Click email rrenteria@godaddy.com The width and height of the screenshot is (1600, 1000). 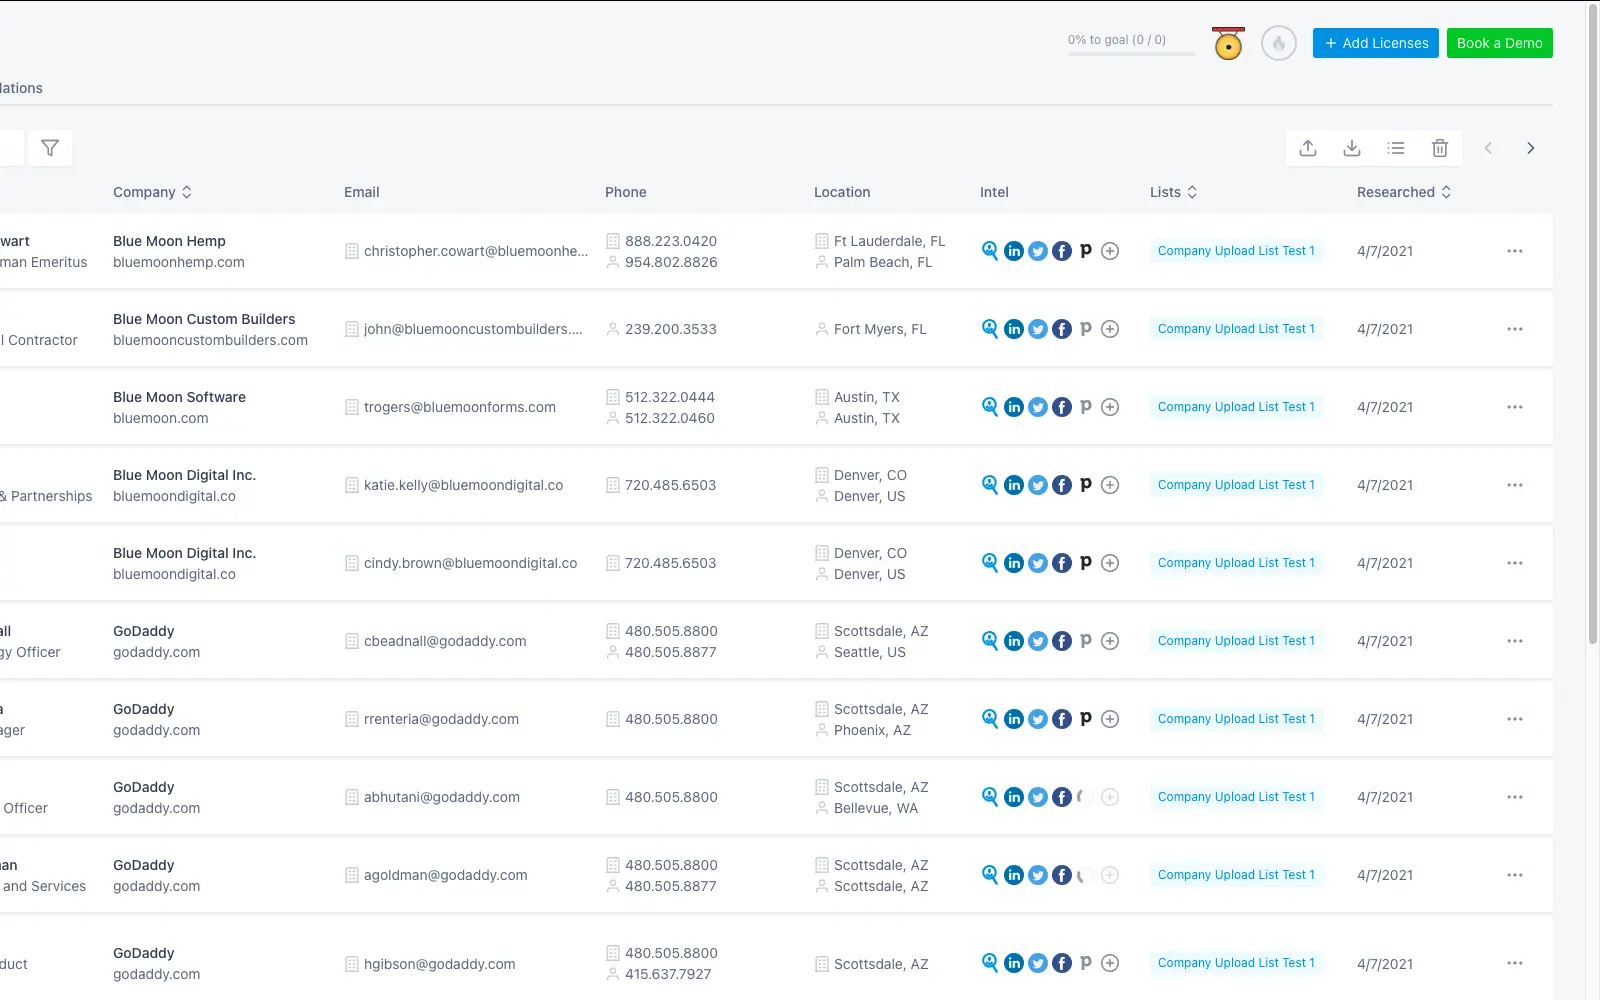(x=441, y=719)
